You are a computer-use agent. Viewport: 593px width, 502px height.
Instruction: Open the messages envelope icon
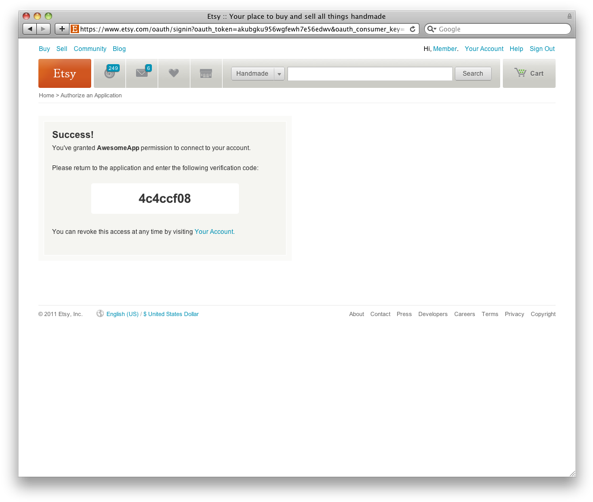(142, 73)
